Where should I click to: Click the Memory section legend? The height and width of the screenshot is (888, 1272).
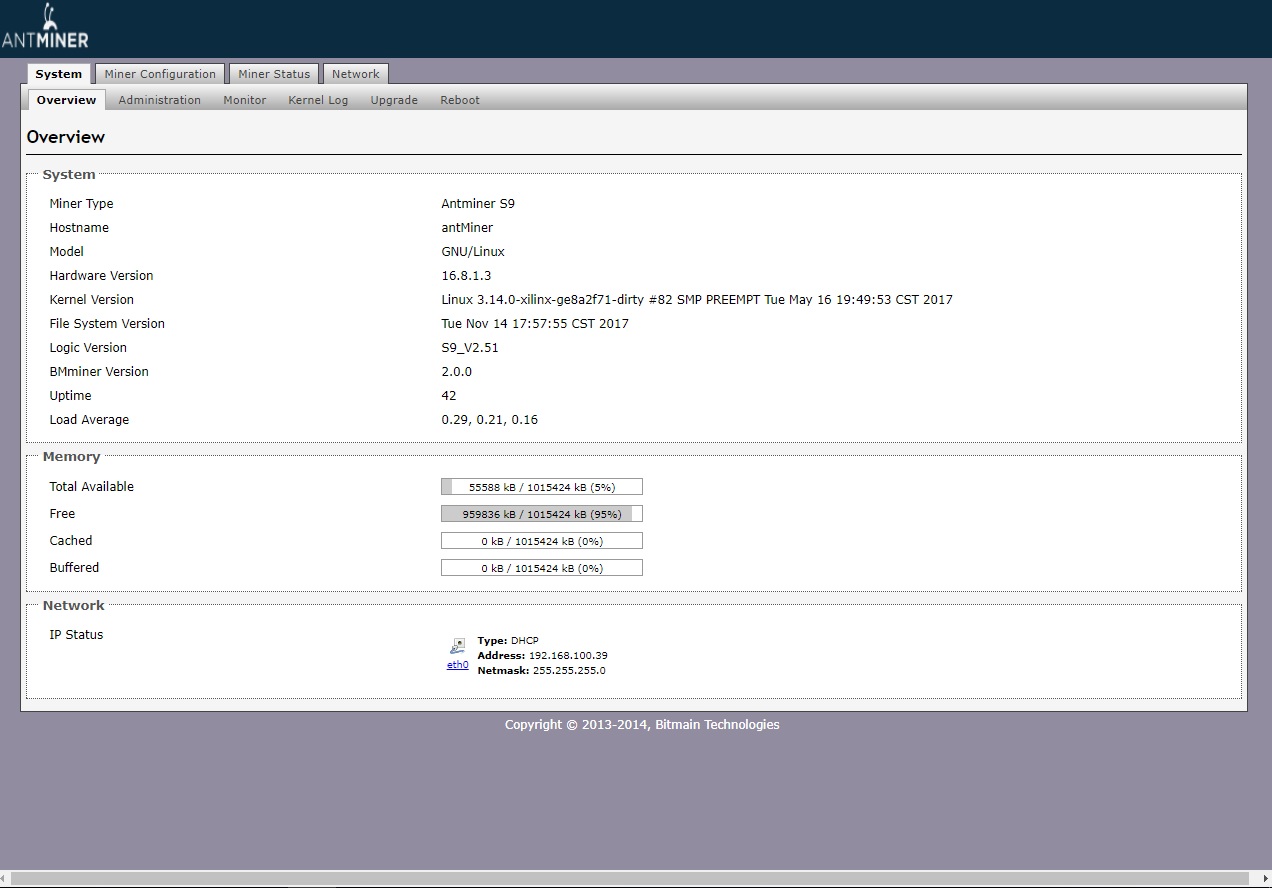click(x=71, y=457)
